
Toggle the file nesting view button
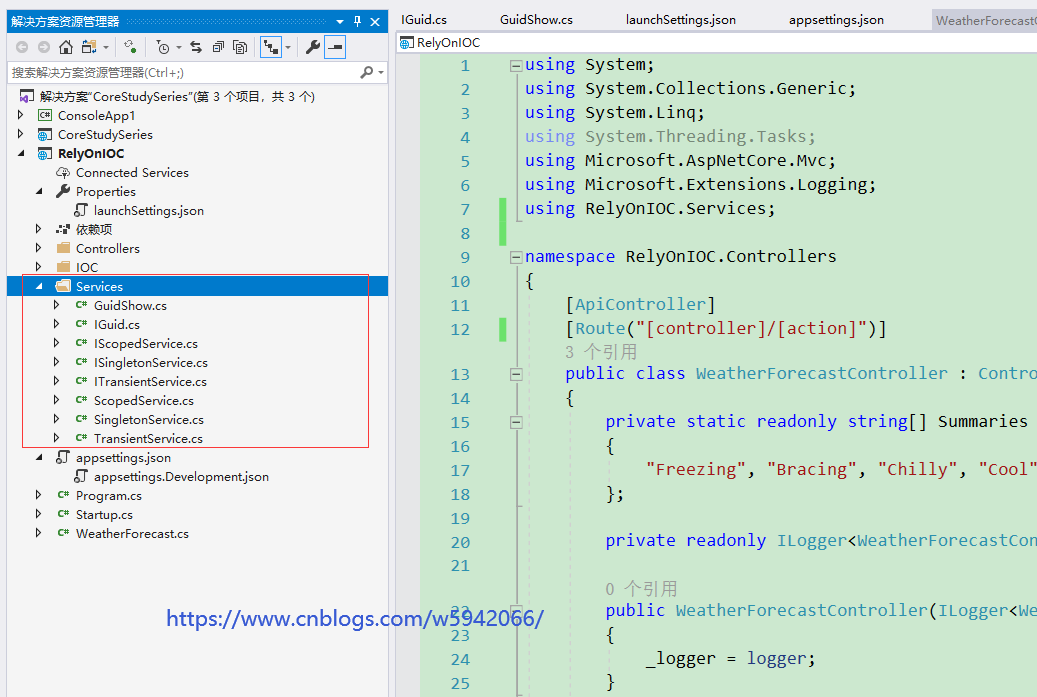click(x=270, y=47)
